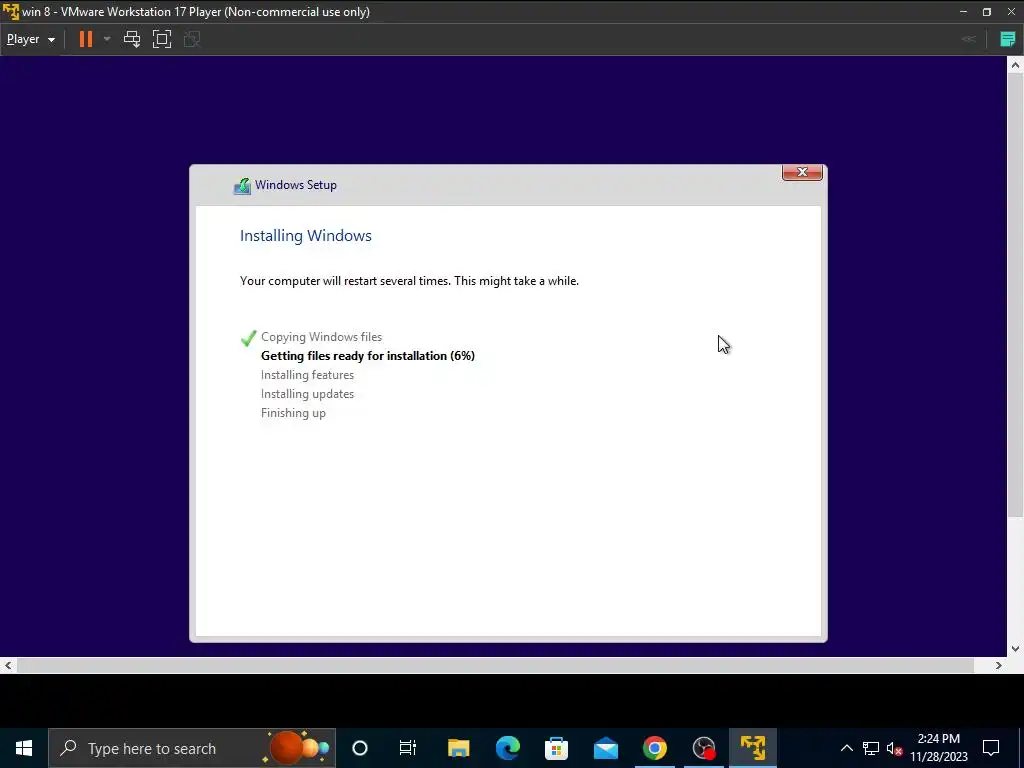This screenshot has width=1024, height=768.
Task: Click the horizontal scrollbar left arrow
Action: [8, 665]
